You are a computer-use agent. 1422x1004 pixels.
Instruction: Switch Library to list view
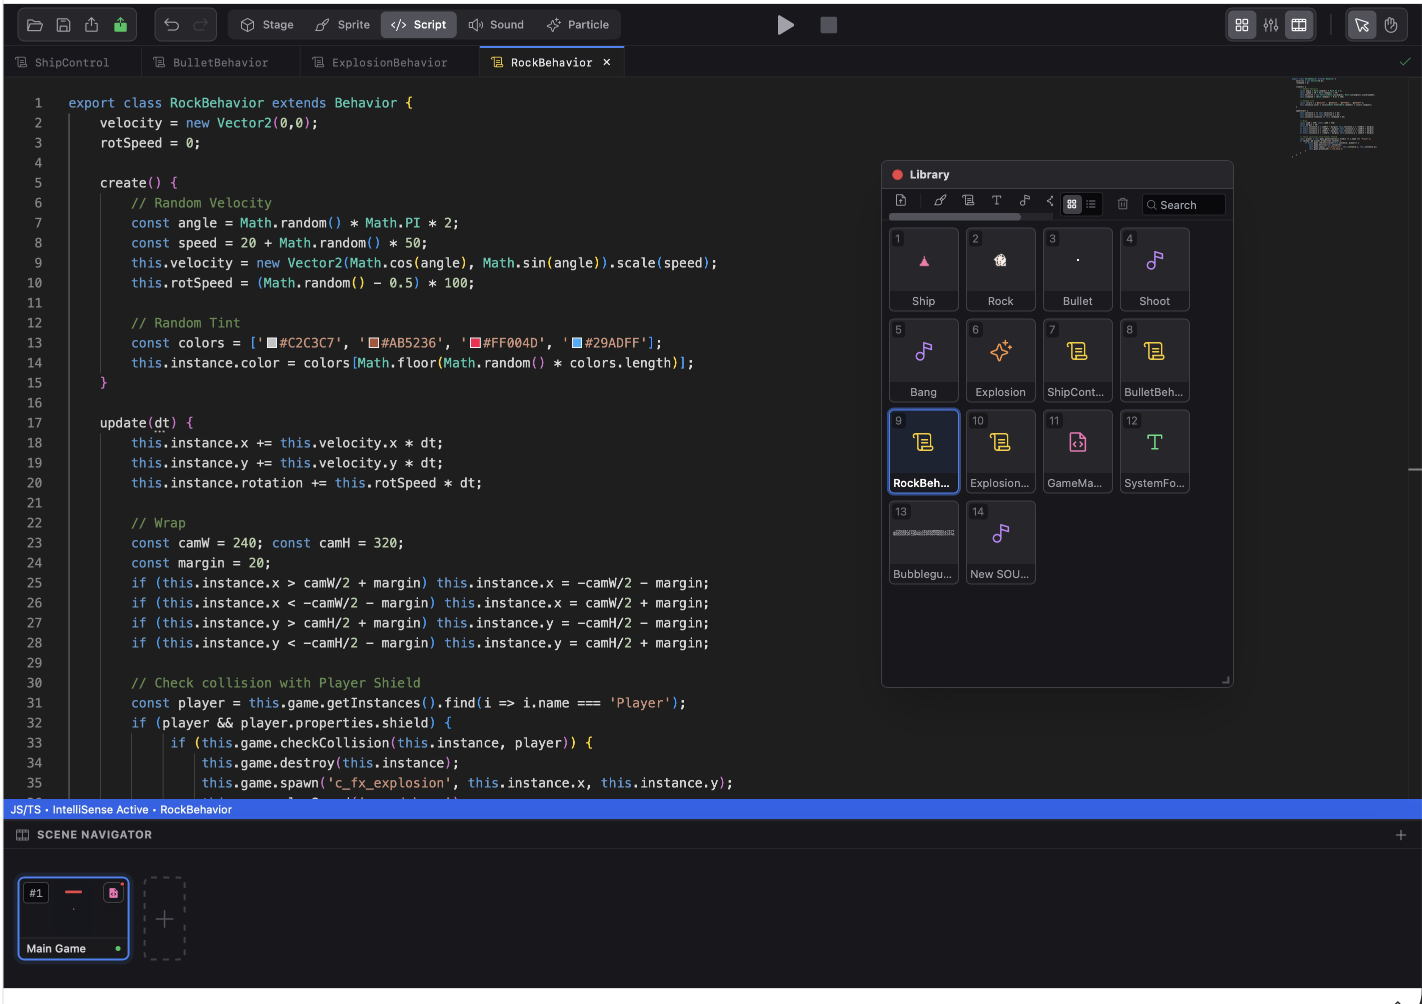click(1091, 204)
